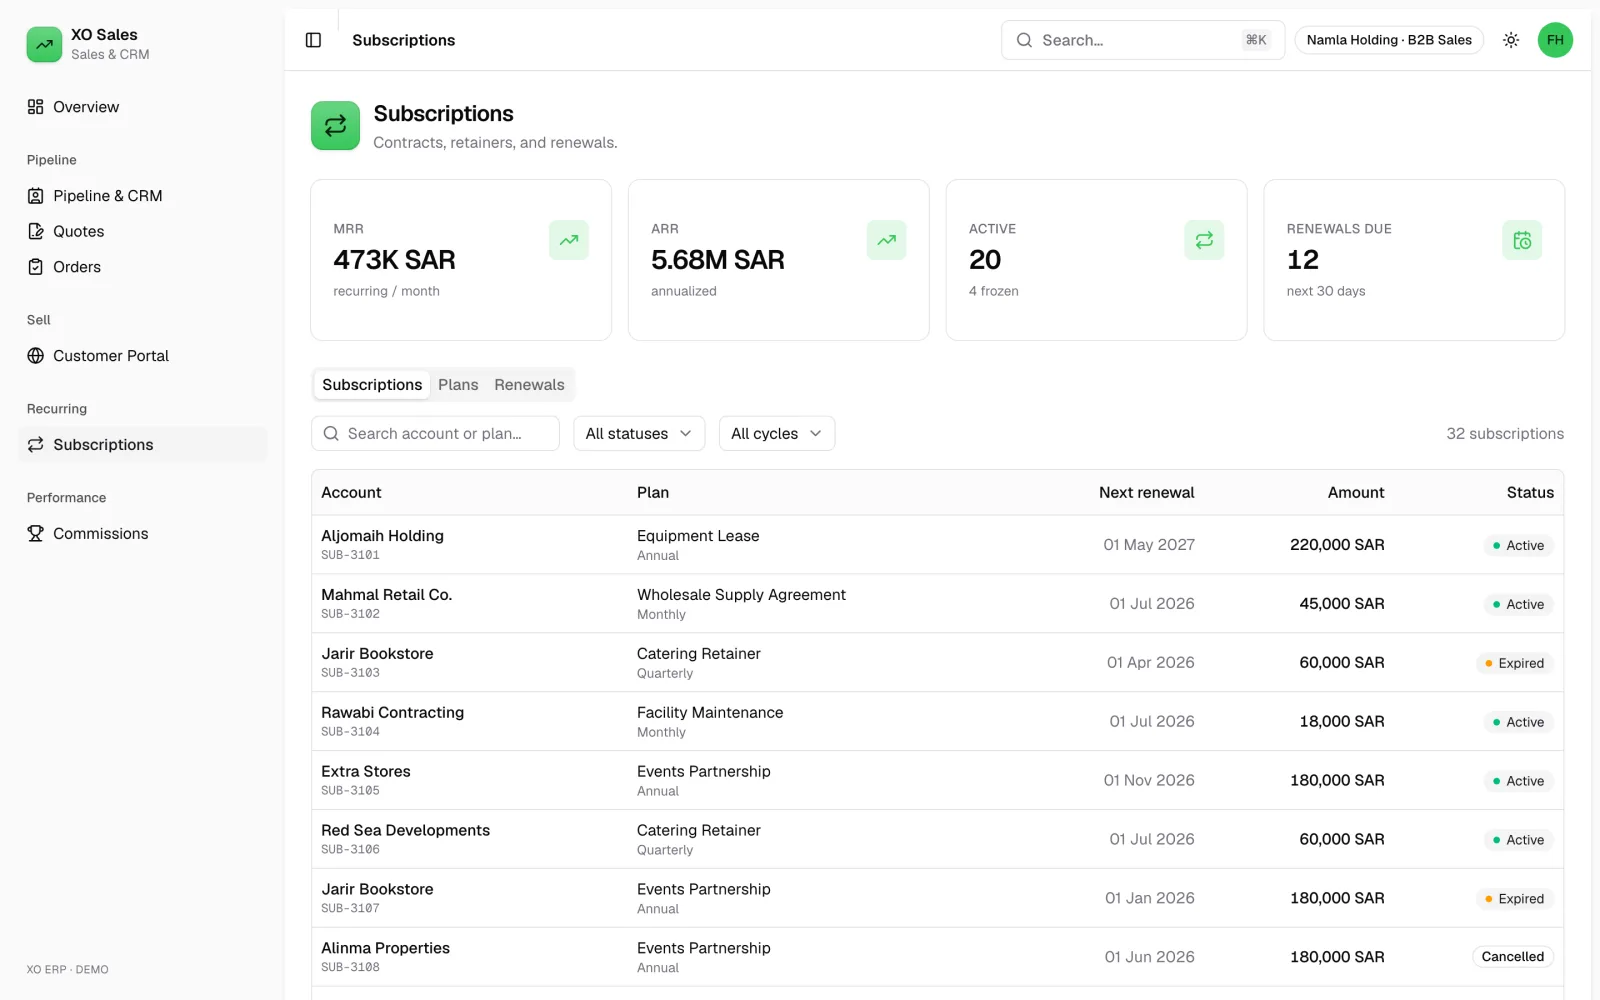
Task: Click the Overview grid icon
Action: pyautogui.click(x=36, y=107)
